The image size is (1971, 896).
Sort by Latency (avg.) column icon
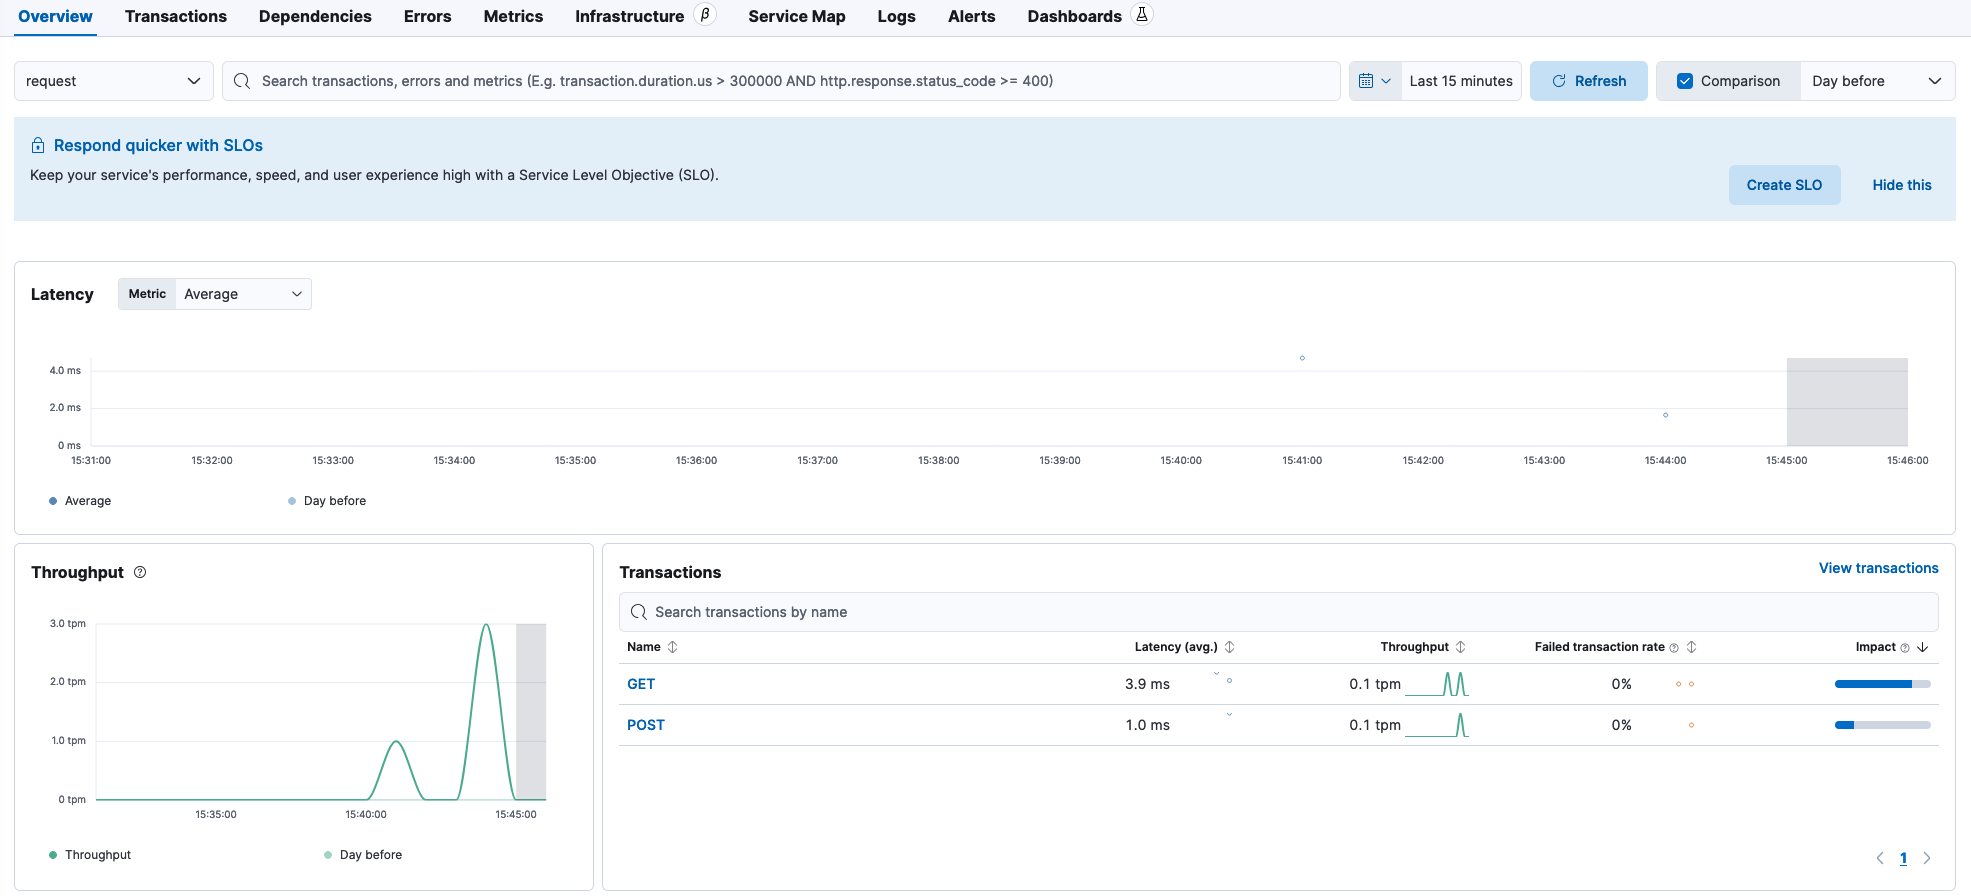1230,647
